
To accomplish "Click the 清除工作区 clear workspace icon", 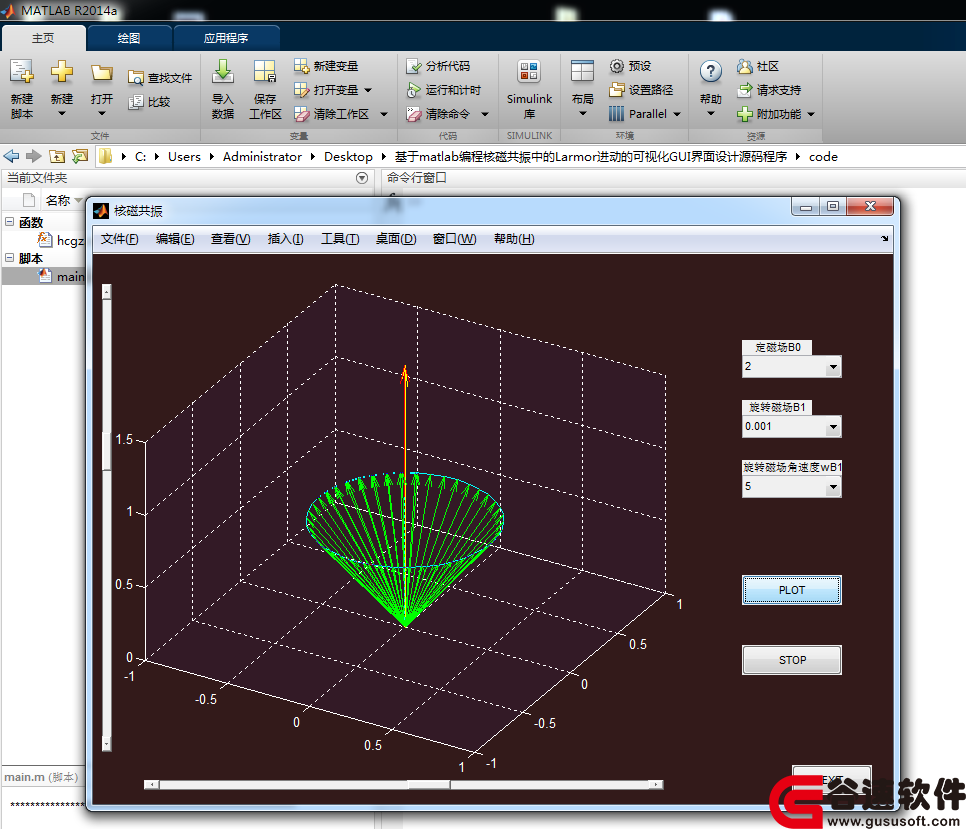I will pyautogui.click(x=301, y=114).
